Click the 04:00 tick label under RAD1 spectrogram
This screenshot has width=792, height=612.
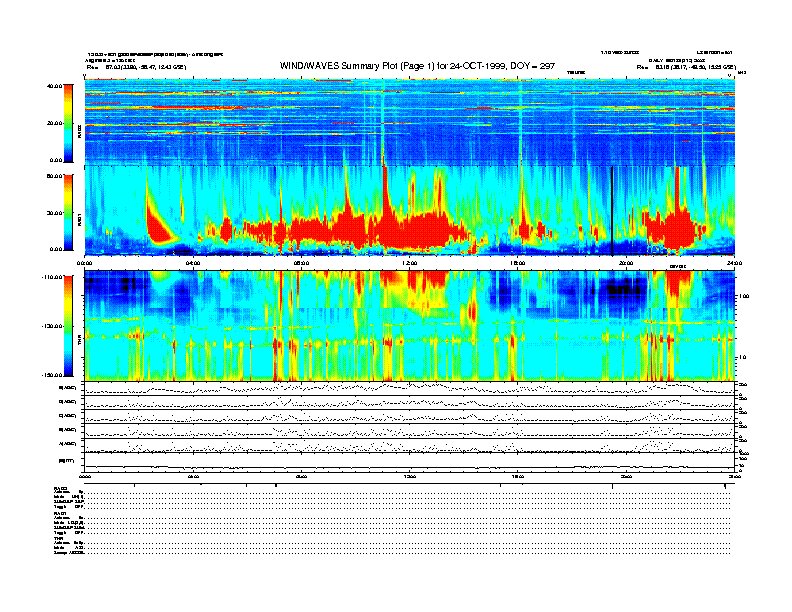point(193,263)
